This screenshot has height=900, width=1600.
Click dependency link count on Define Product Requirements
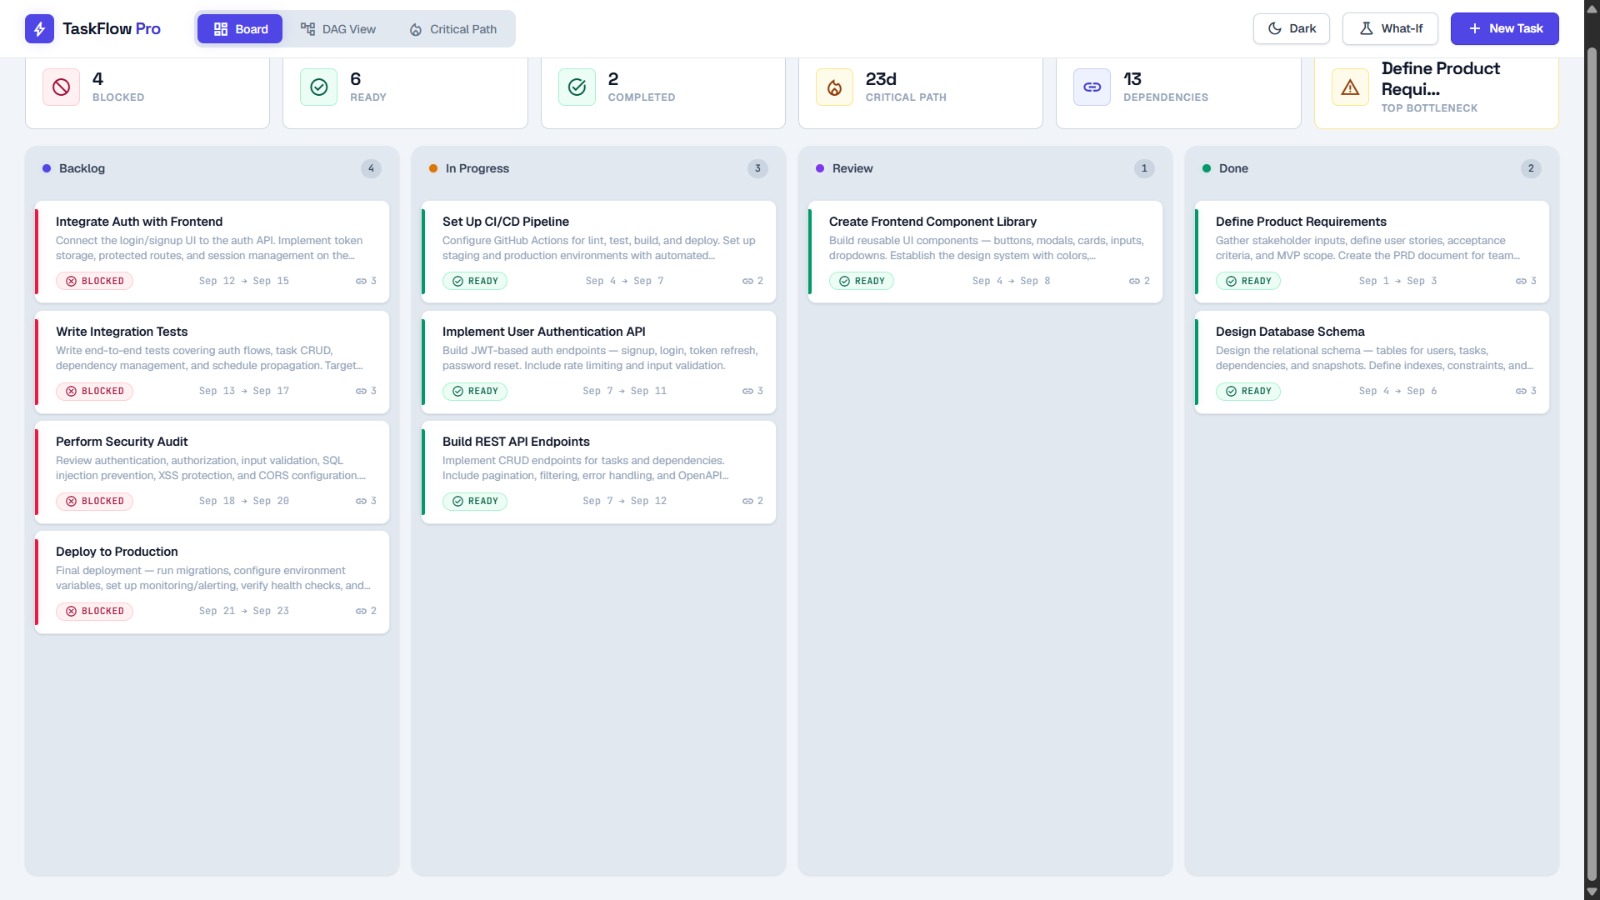(1526, 281)
